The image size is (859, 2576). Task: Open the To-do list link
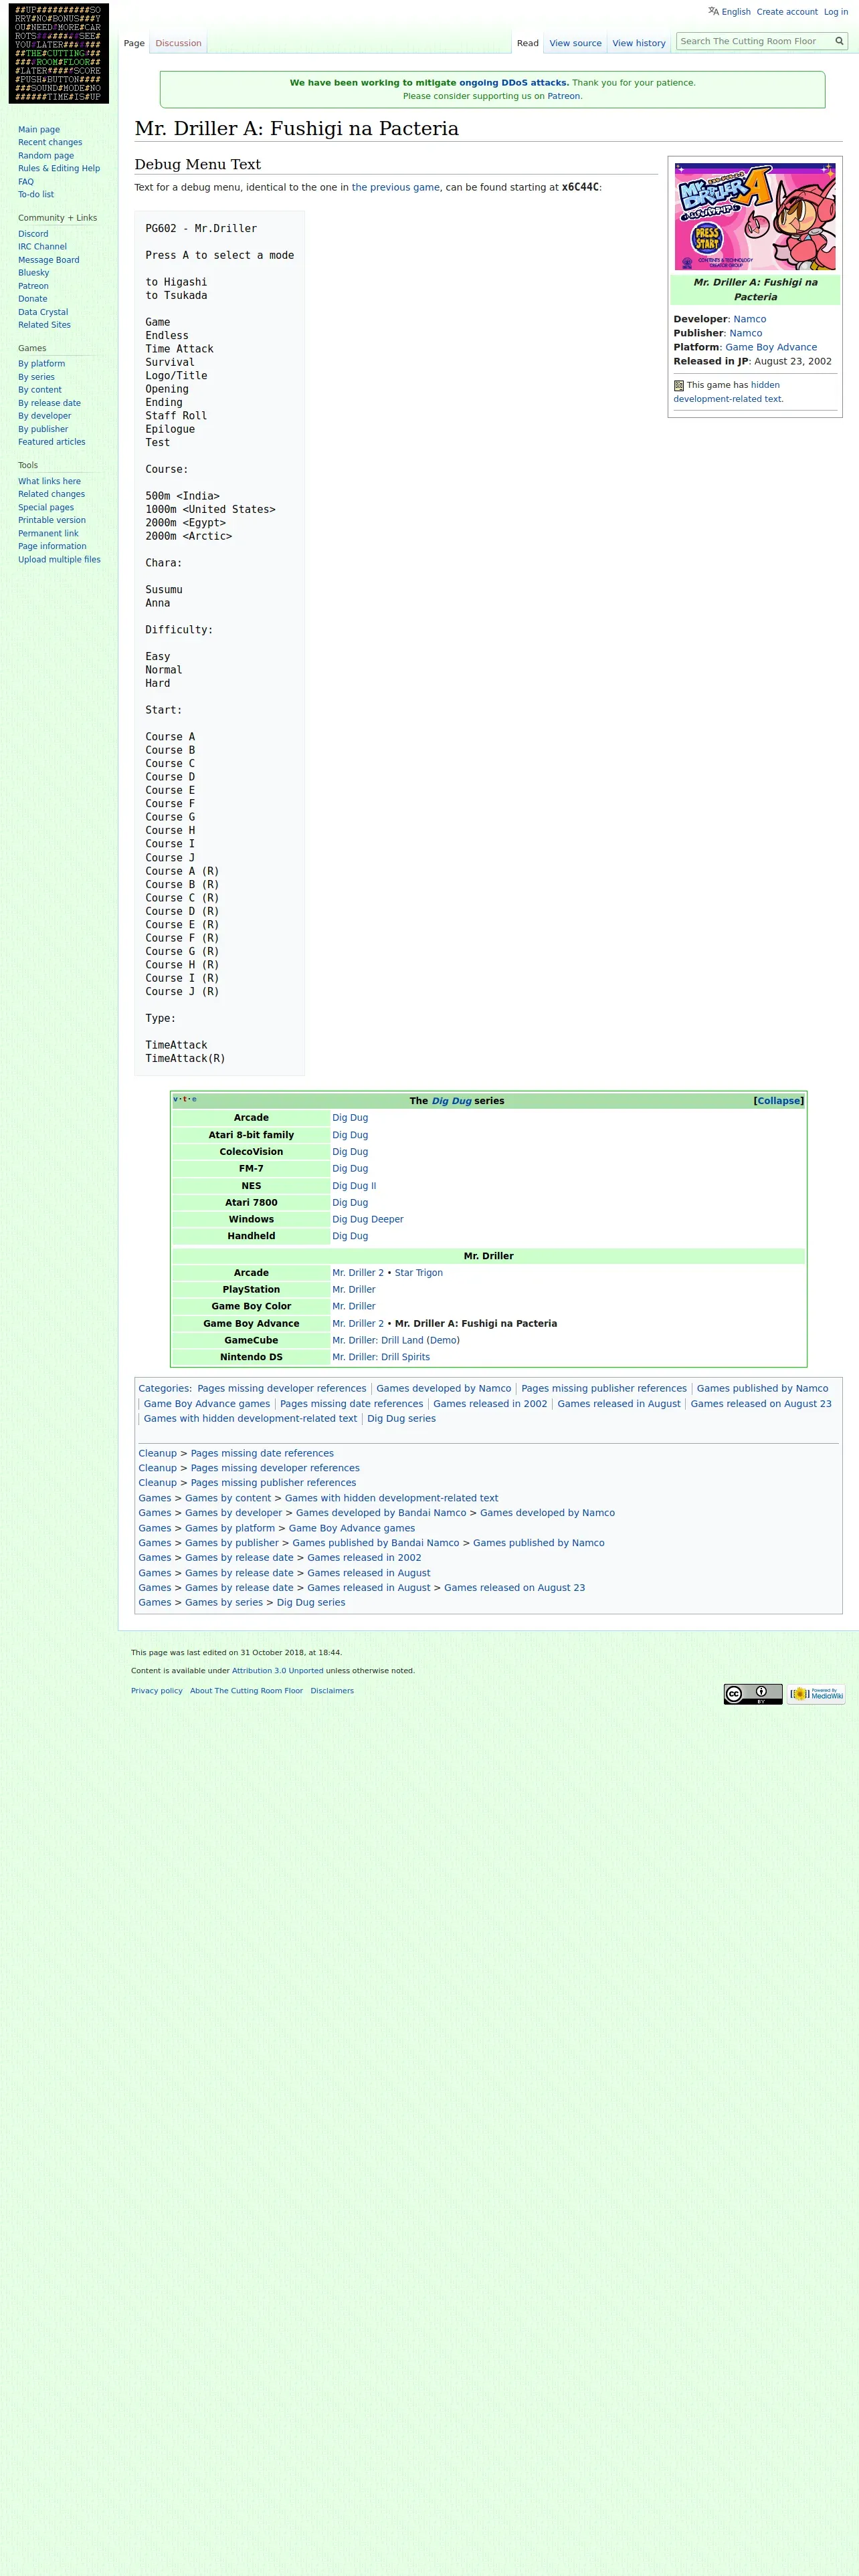(x=36, y=195)
